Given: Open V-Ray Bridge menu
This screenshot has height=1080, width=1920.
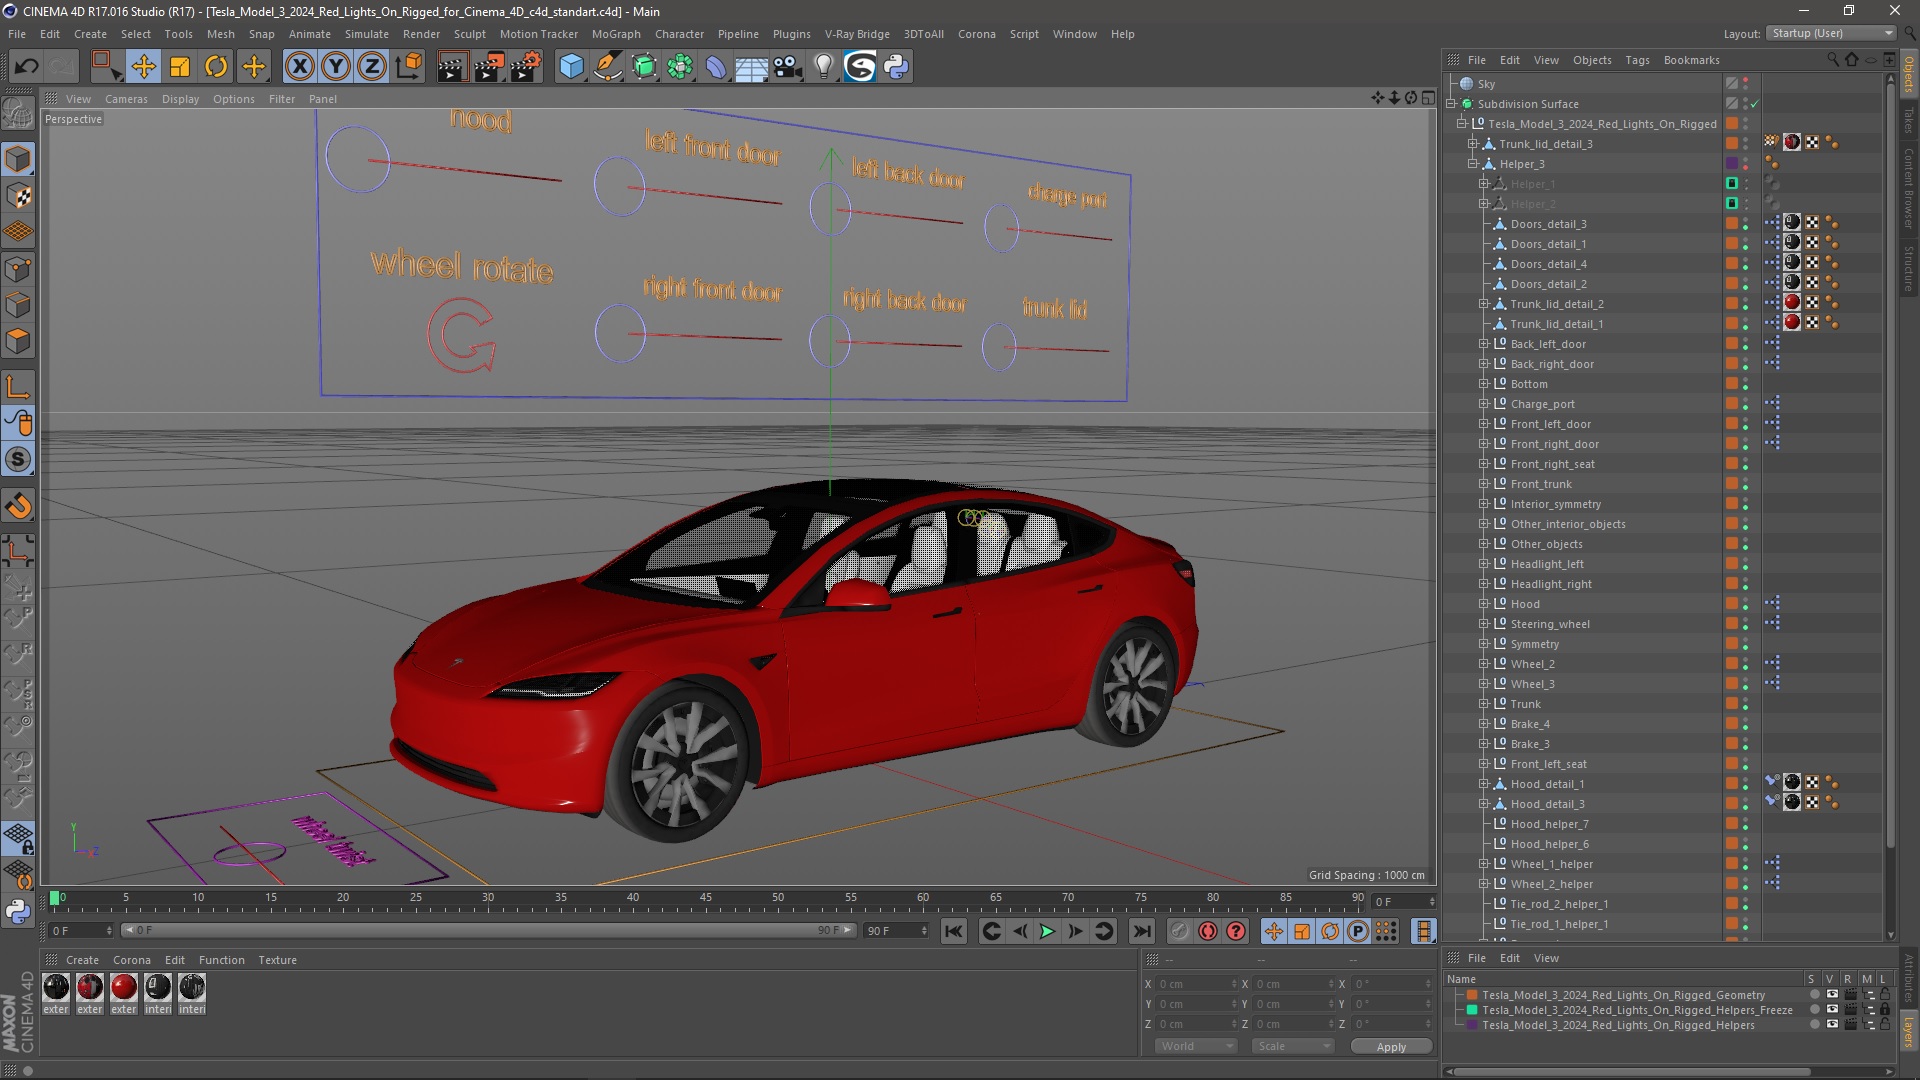Looking at the screenshot, I should click(x=857, y=34).
